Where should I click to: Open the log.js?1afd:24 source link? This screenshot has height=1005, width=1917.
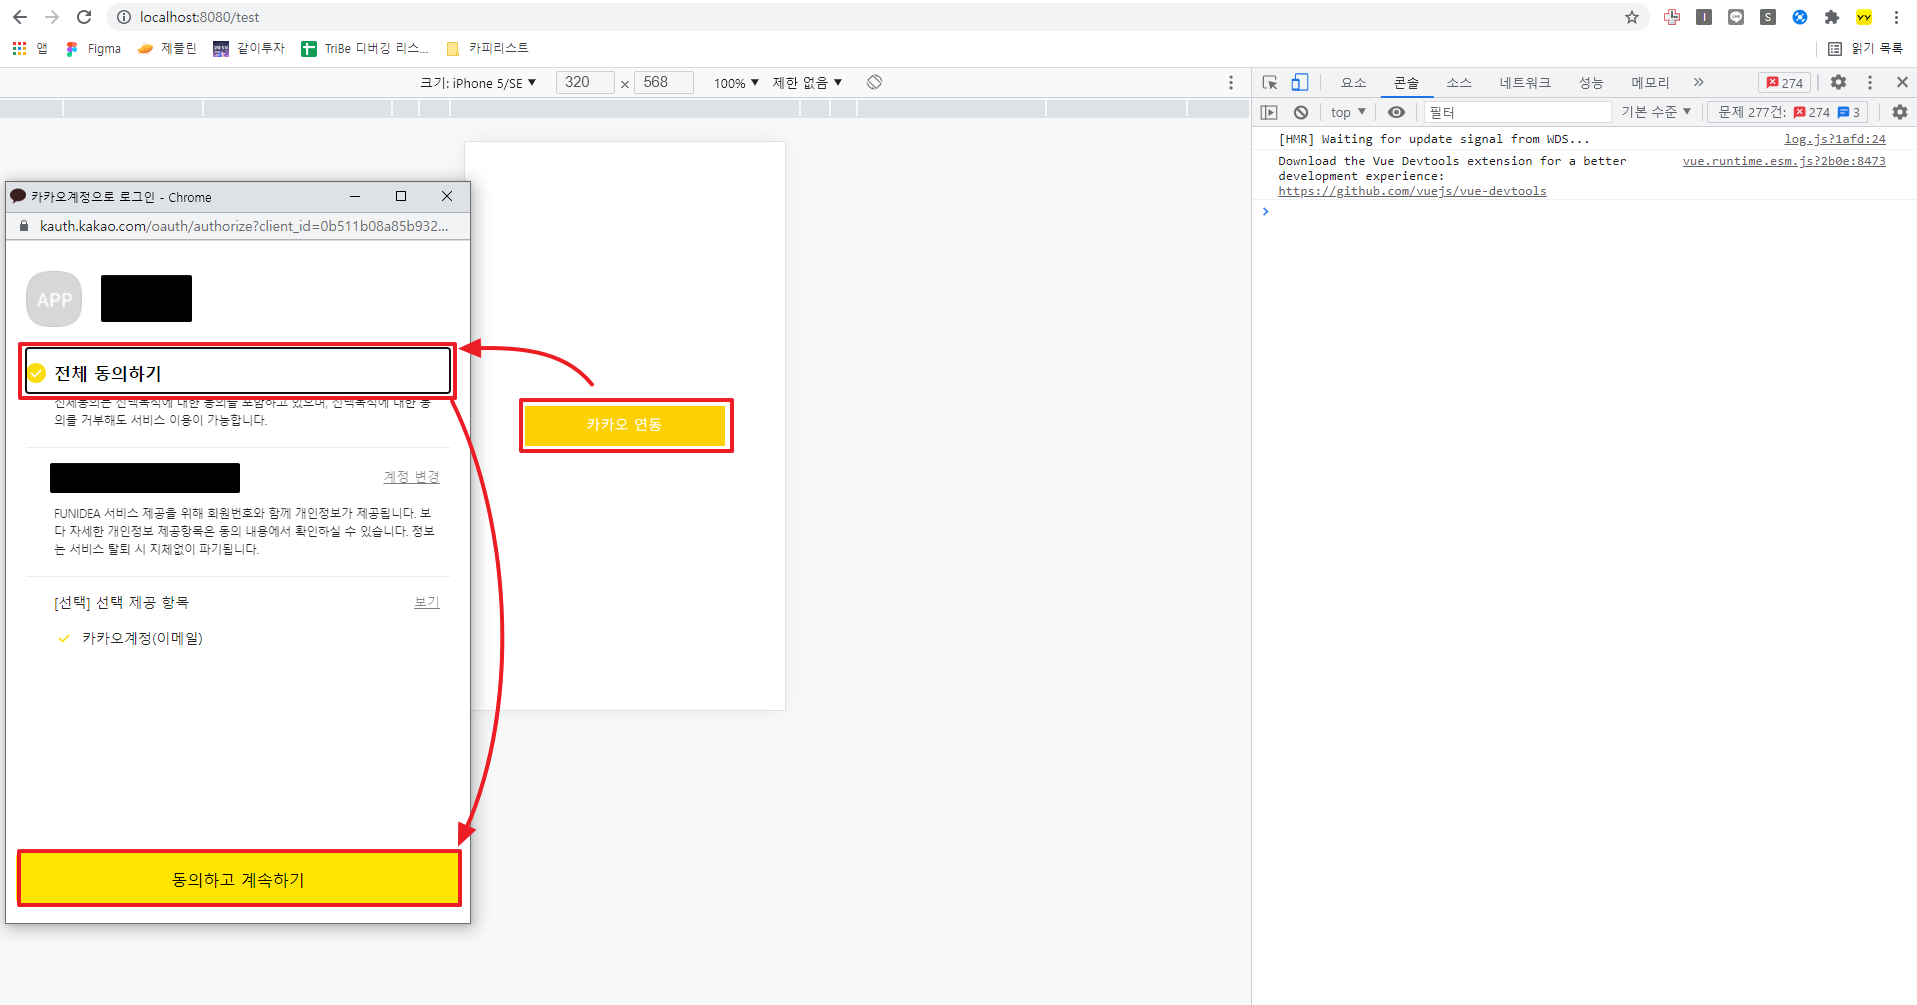tap(1835, 139)
